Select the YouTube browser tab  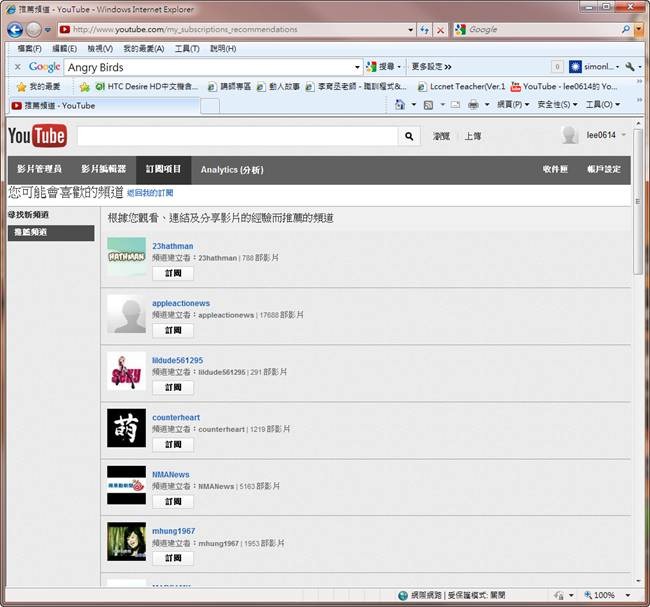104,105
